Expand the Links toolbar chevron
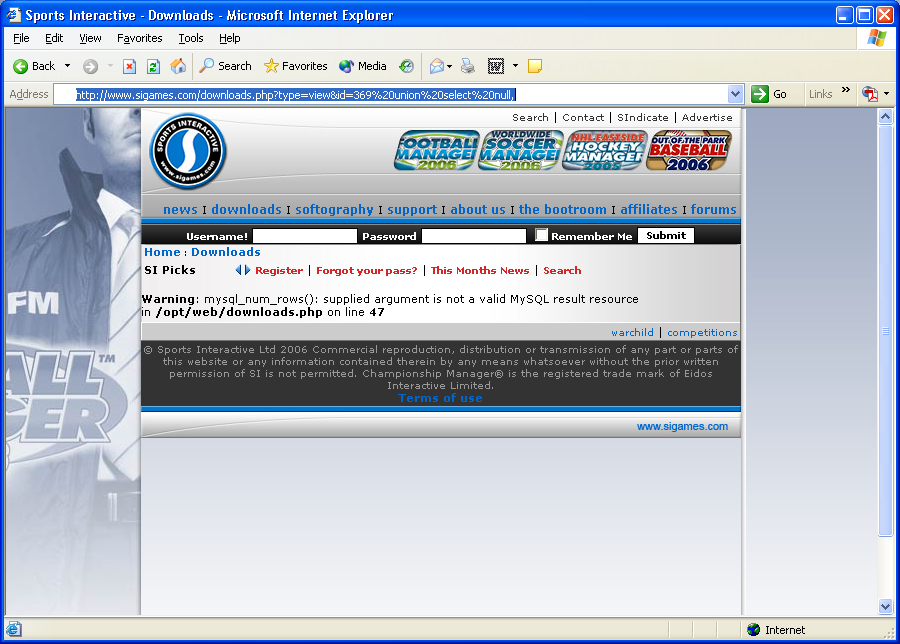900x644 pixels. [x=845, y=90]
